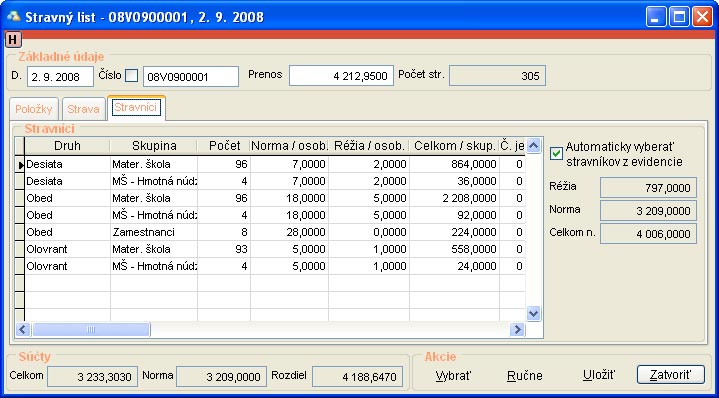Select the first Desiata row indicator arrow
The height and width of the screenshot is (398, 719).
[20, 164]
